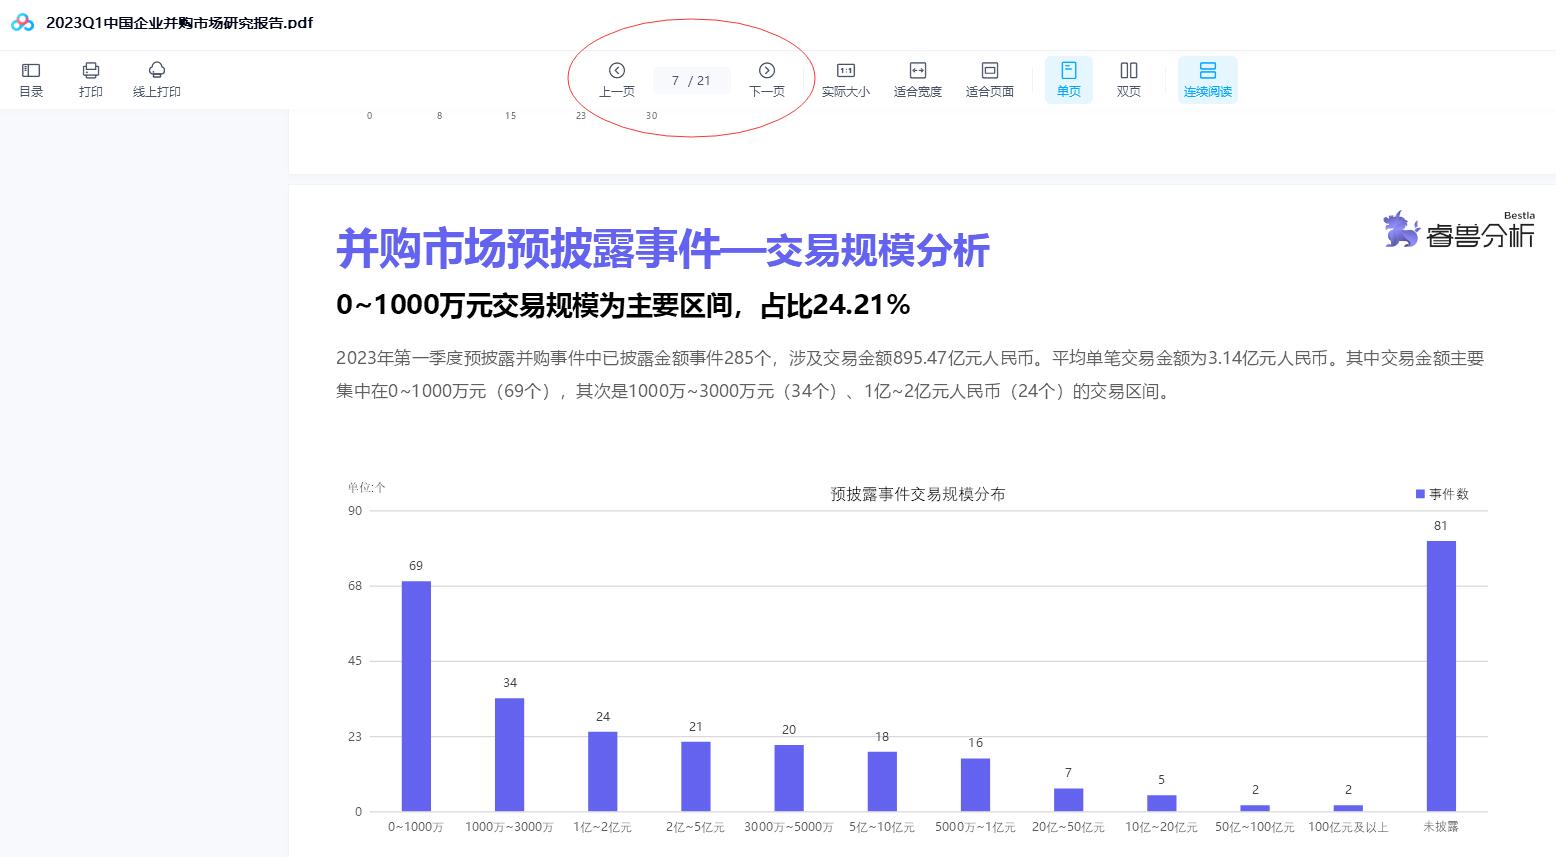Advance to next page with 下一页
This screenshot has height=857, width=1556.
tap(767, 79)
